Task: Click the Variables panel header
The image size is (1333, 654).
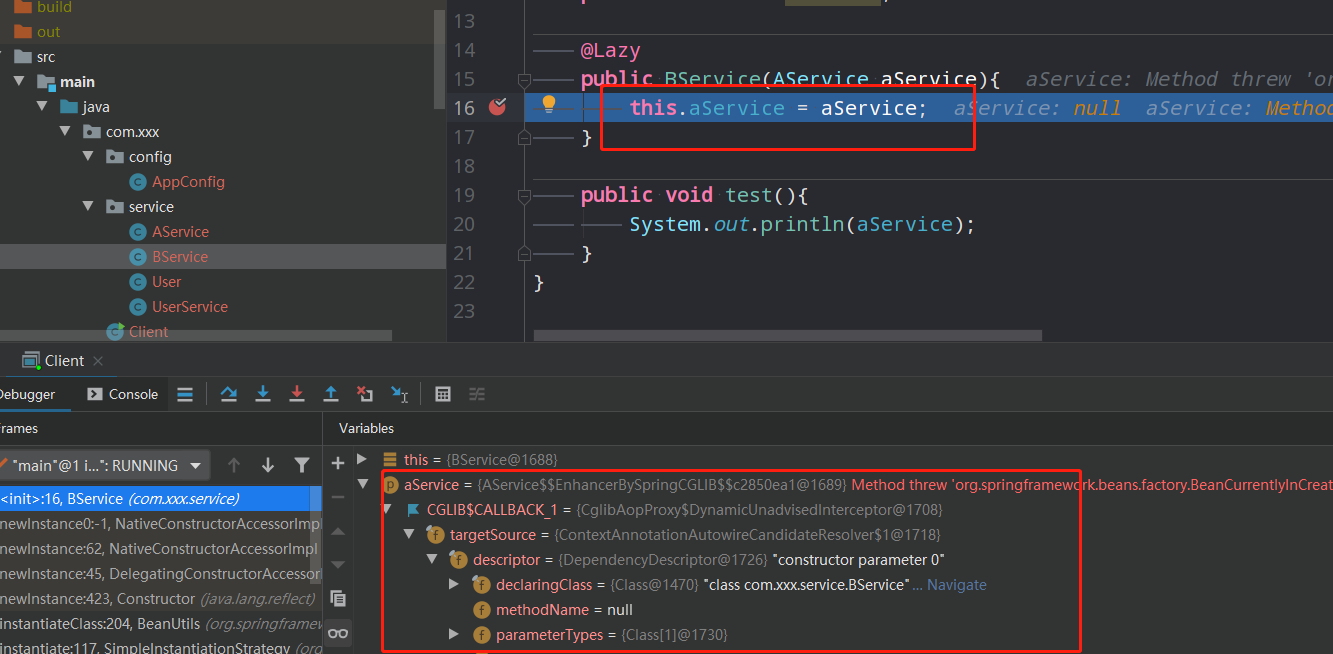Action: click(x=366, y=428)
